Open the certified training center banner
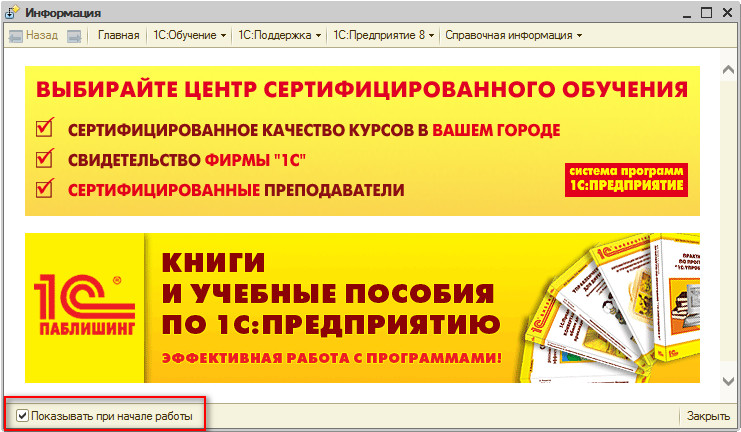Screen dimensions: 741x432 (x=362, y=141)
